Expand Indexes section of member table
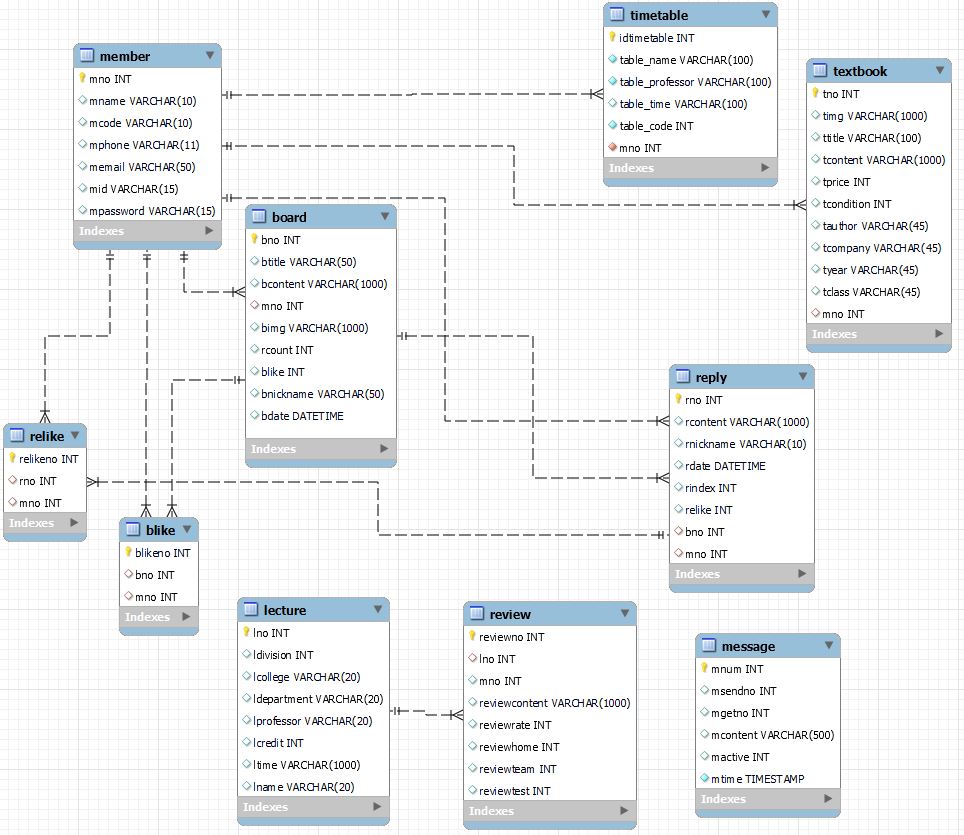This screenshot has height=835, width=964. click(x=209, y=231)
